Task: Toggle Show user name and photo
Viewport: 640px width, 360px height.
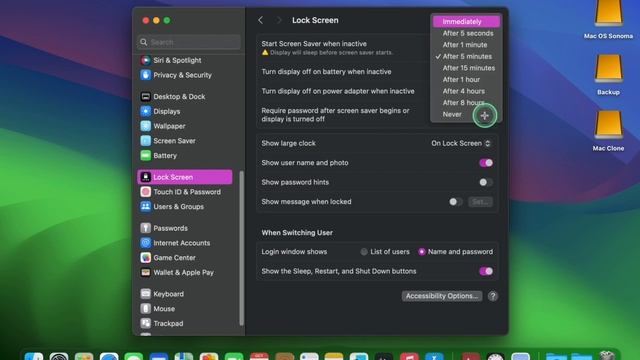Action: (x=486, y=163)
